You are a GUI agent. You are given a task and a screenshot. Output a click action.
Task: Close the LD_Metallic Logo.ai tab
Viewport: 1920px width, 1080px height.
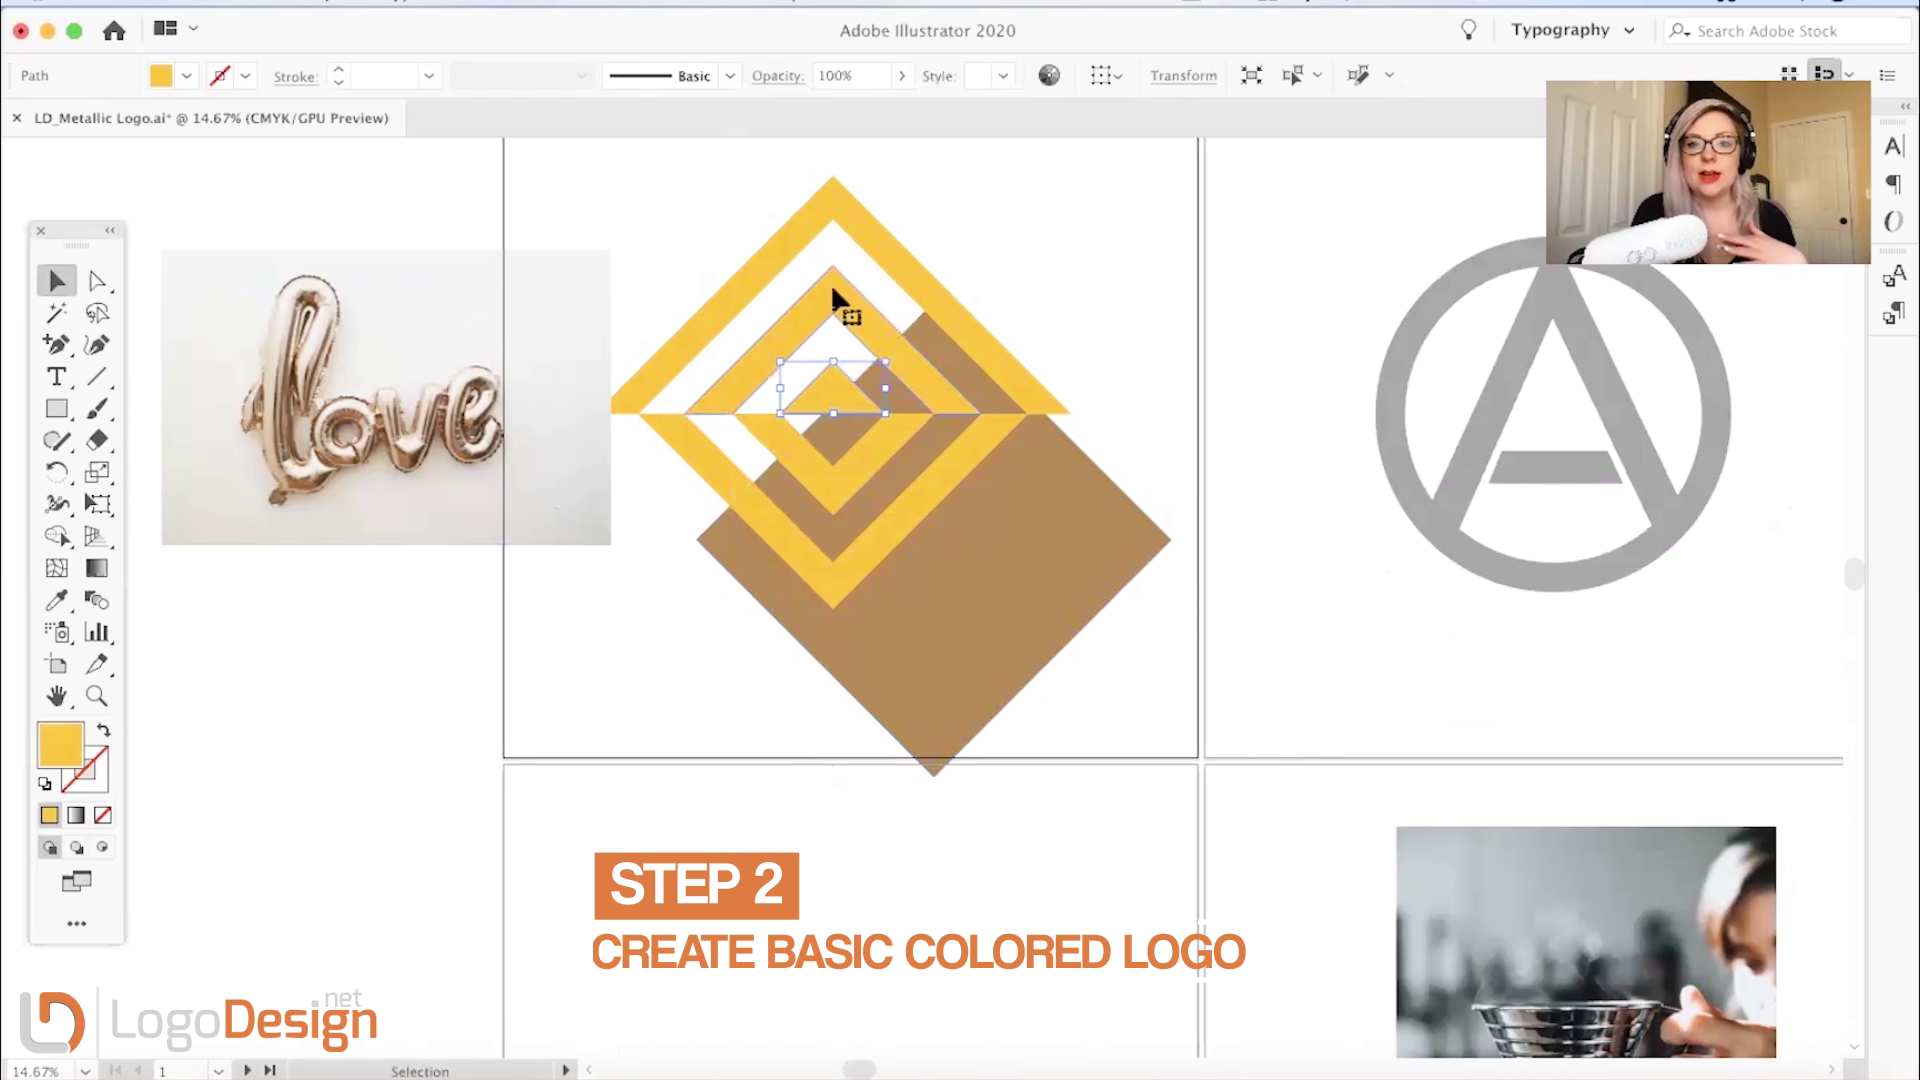[16, 118]
